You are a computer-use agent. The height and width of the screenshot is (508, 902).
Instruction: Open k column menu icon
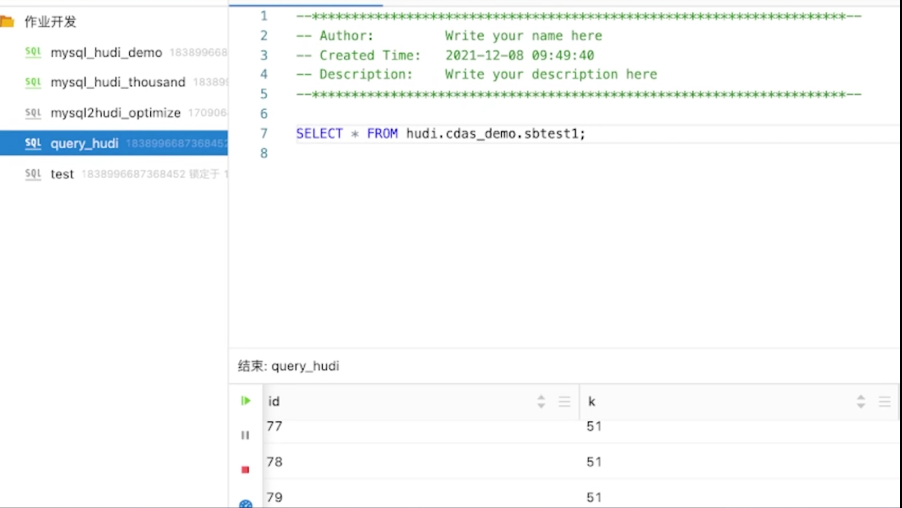tap(884, 402)
